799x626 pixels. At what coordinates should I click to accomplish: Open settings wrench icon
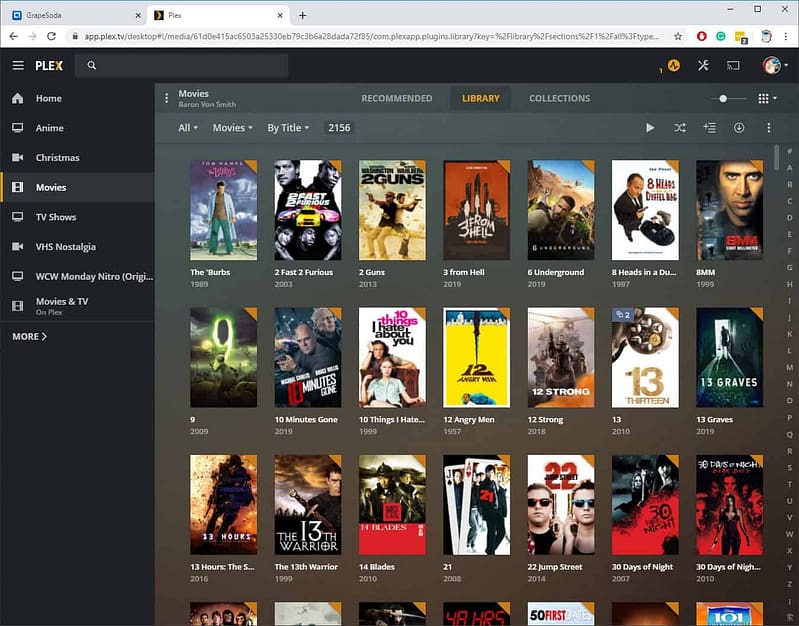pos(703,65)
